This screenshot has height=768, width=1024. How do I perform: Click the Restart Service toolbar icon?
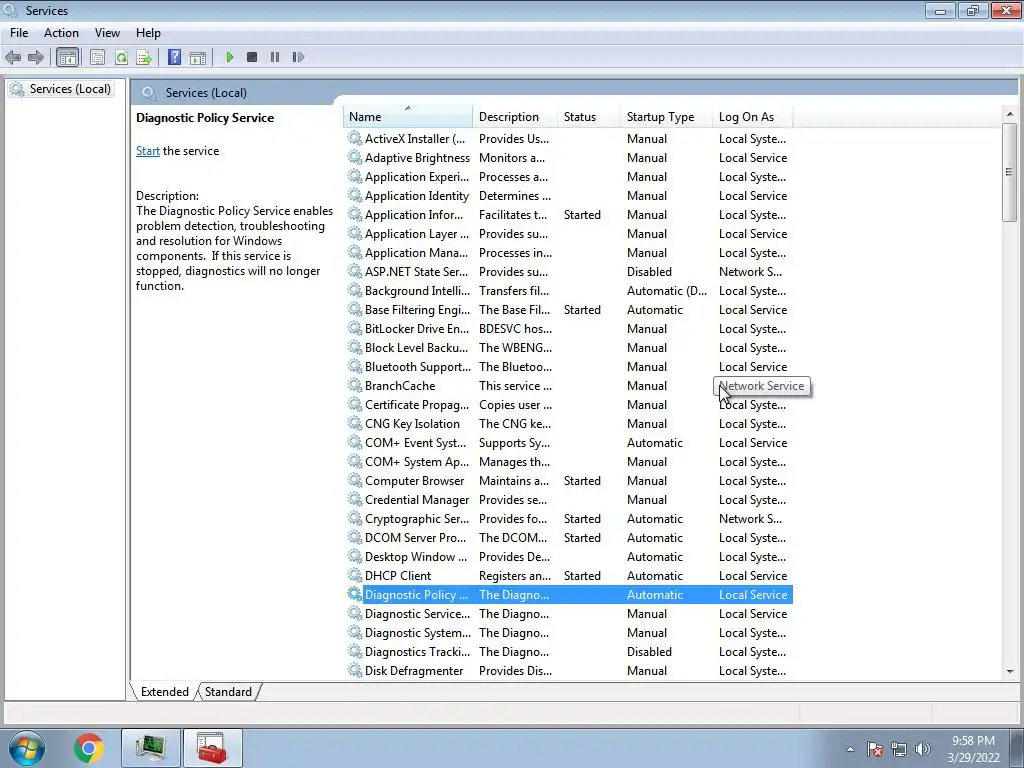pos(298,57)
